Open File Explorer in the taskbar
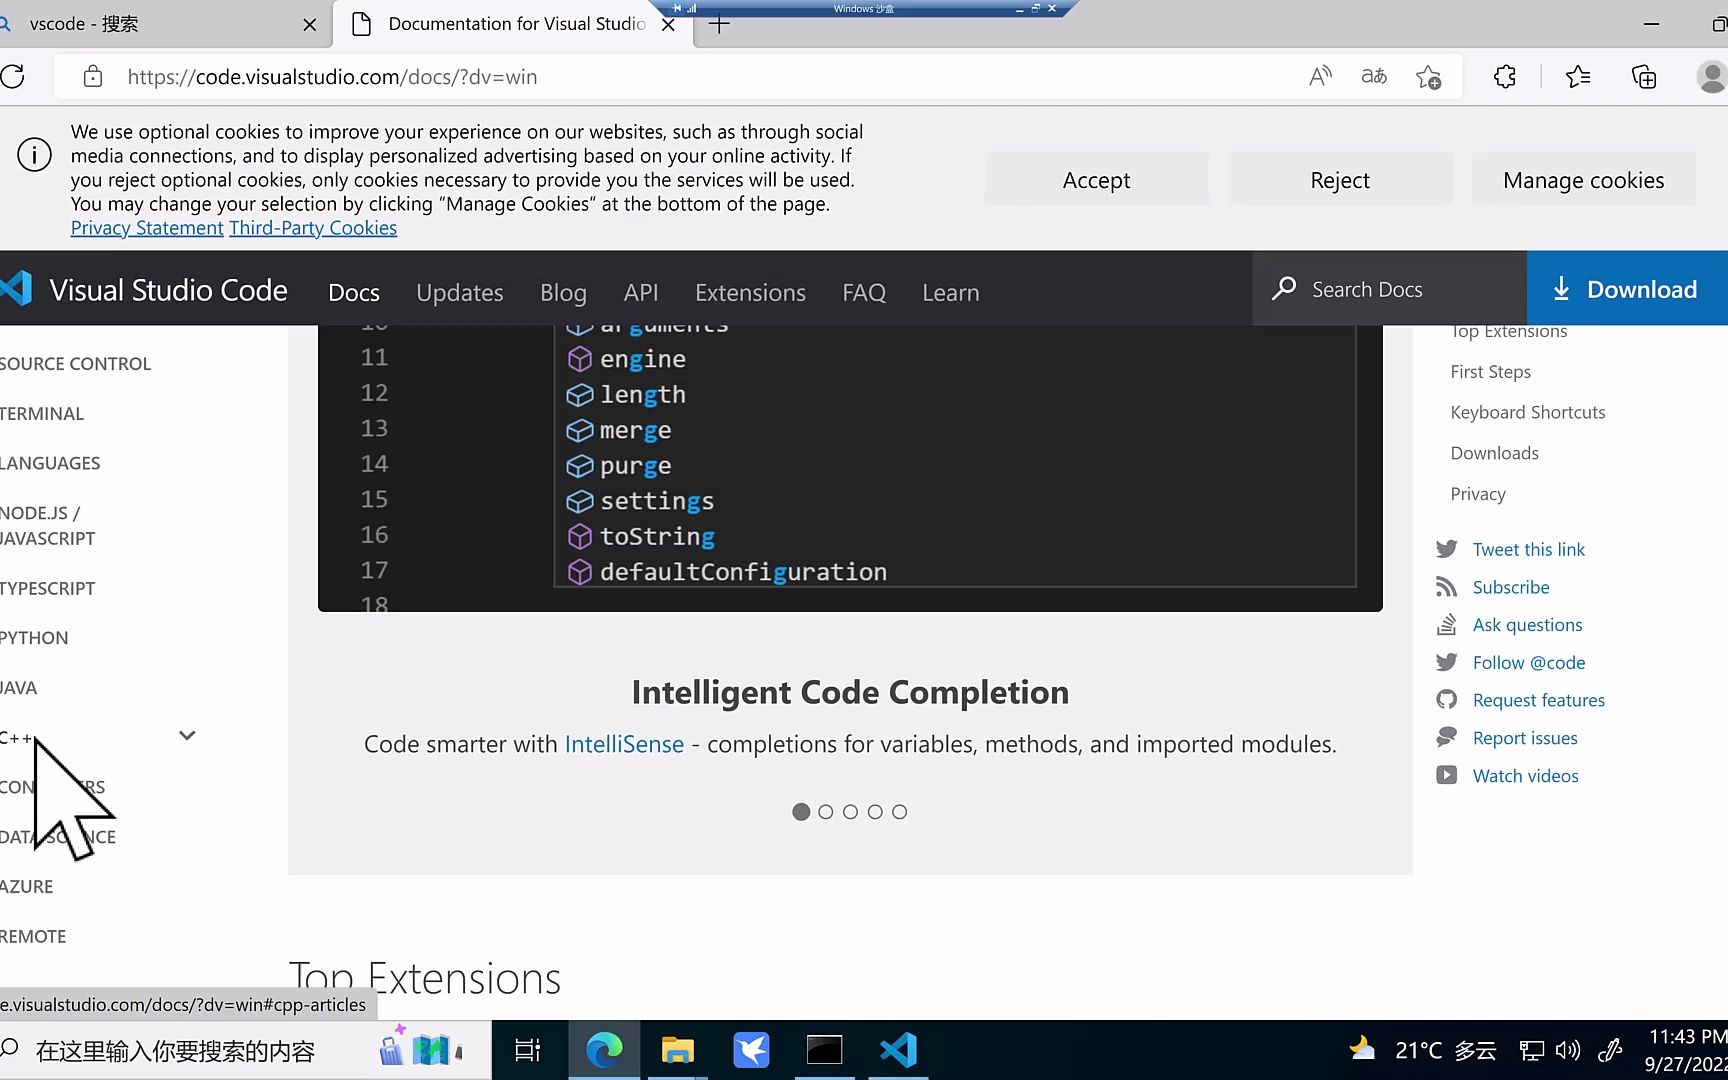Image resolution: width=1728 pixels, height=1080 pixels. pos(677,1050)
